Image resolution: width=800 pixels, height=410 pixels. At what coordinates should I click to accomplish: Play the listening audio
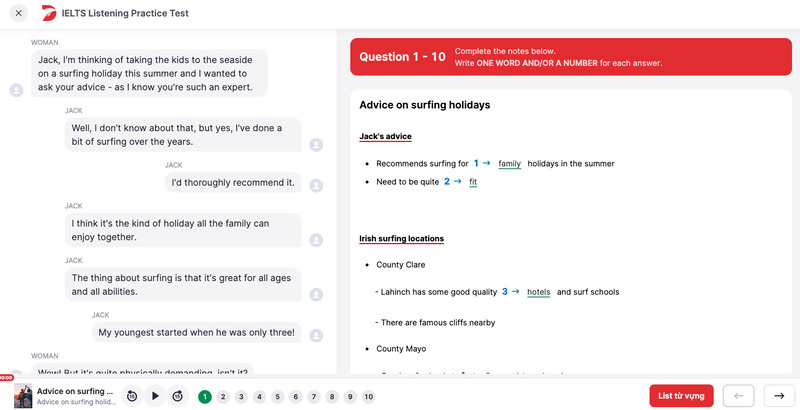click(155, 396)
